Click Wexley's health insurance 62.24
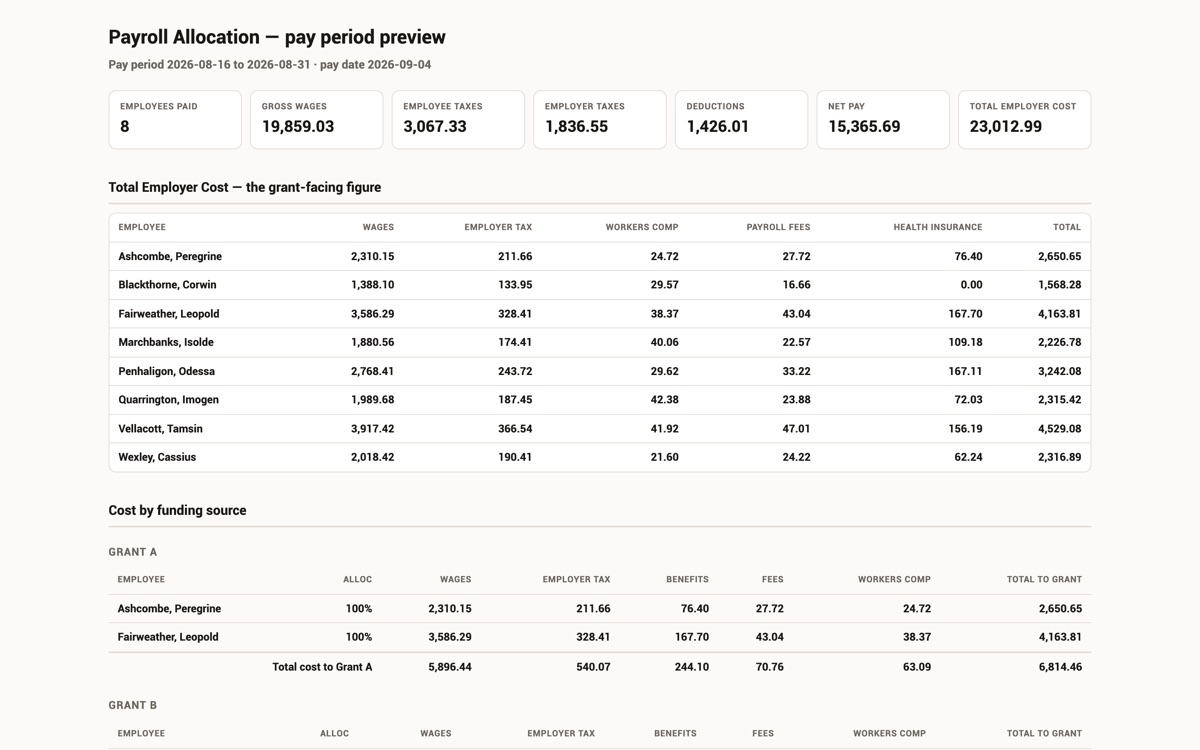Viewport: 1200px width, 750px height. tap(968, 457)
